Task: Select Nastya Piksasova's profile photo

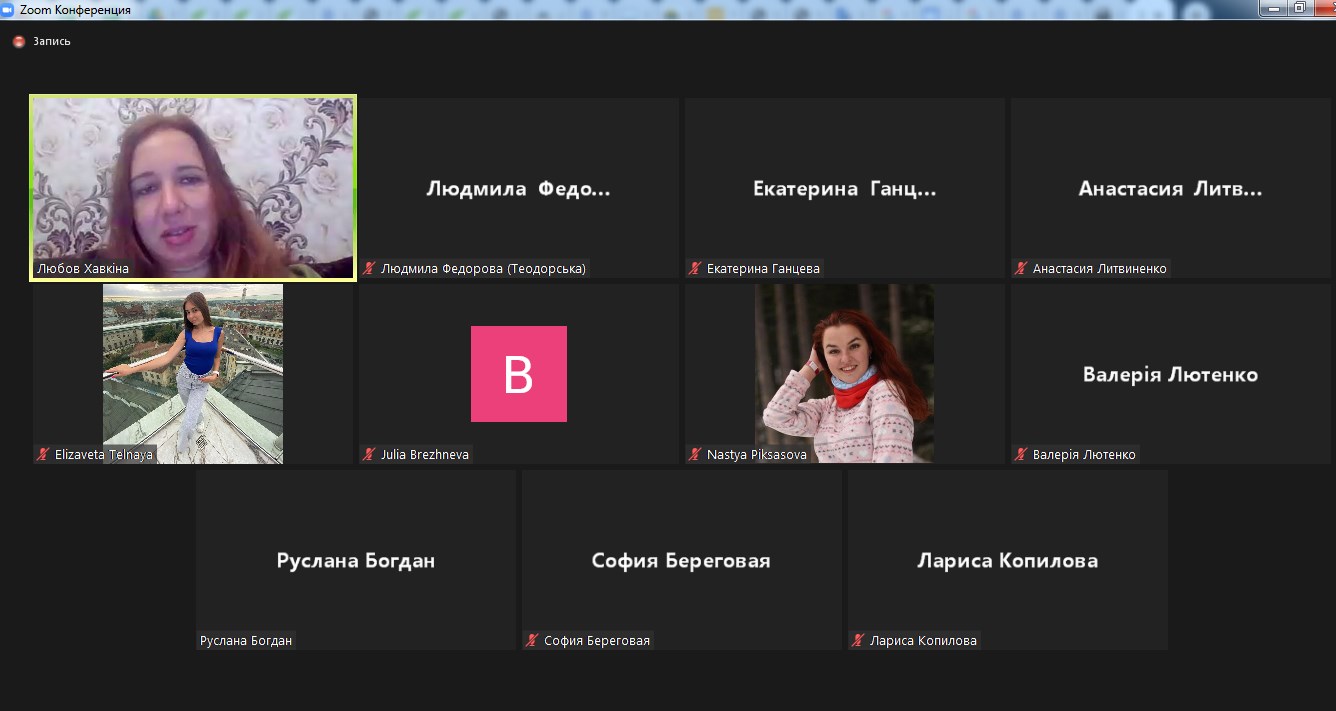Action: click(x=845, y=374)
